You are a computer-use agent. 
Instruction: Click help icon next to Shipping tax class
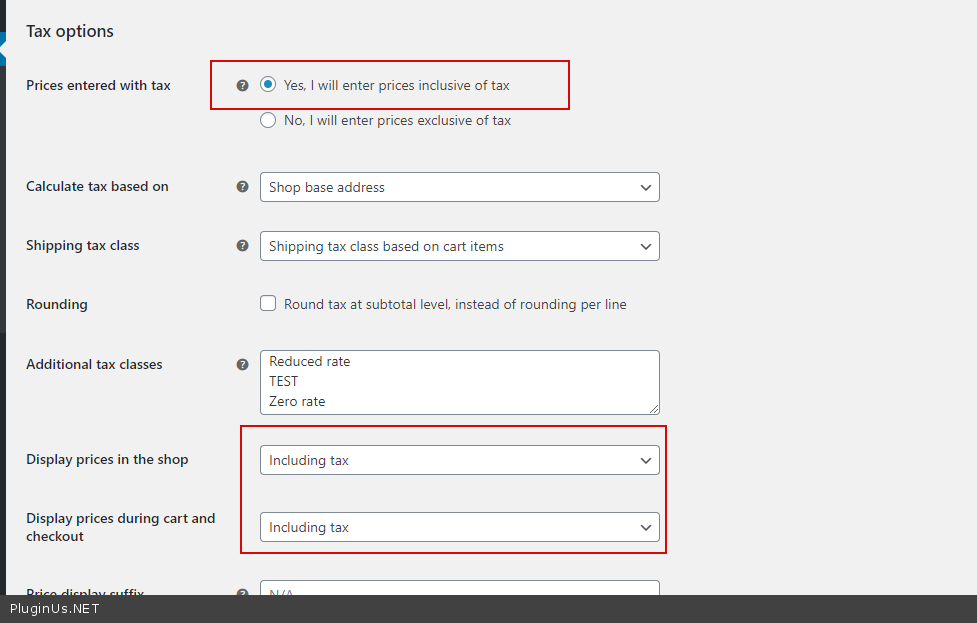pos(242,245)
